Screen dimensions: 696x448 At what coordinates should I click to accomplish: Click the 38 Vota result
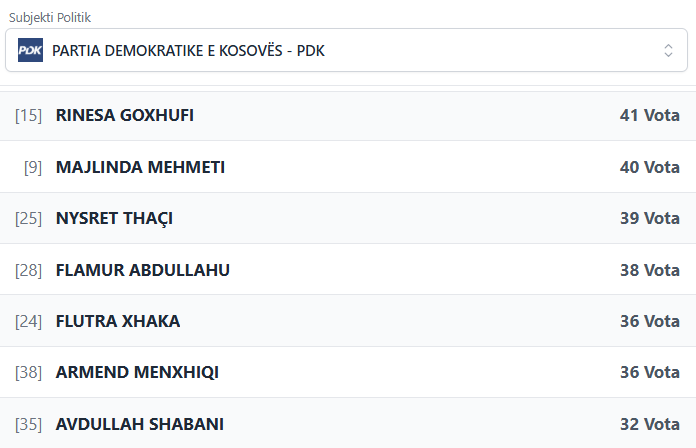(649, 270)
